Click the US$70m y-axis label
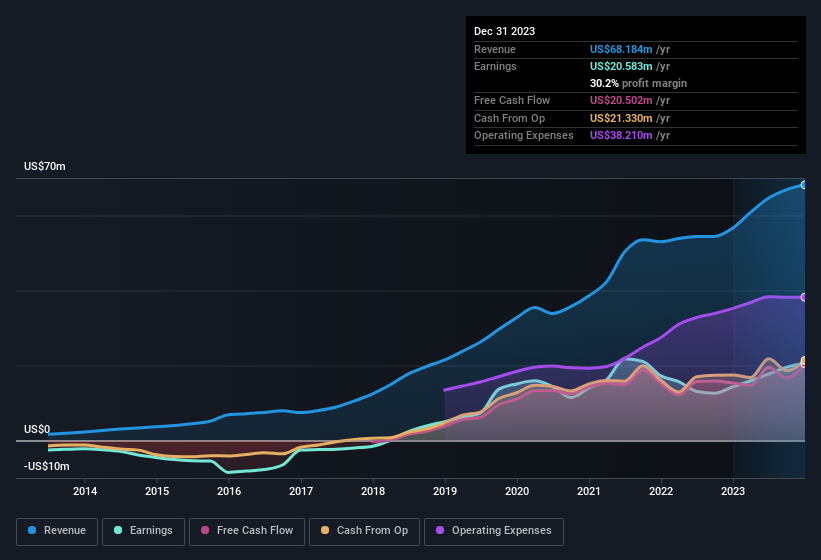The width and height of the screenshot is (821, 560). [45, 167]
